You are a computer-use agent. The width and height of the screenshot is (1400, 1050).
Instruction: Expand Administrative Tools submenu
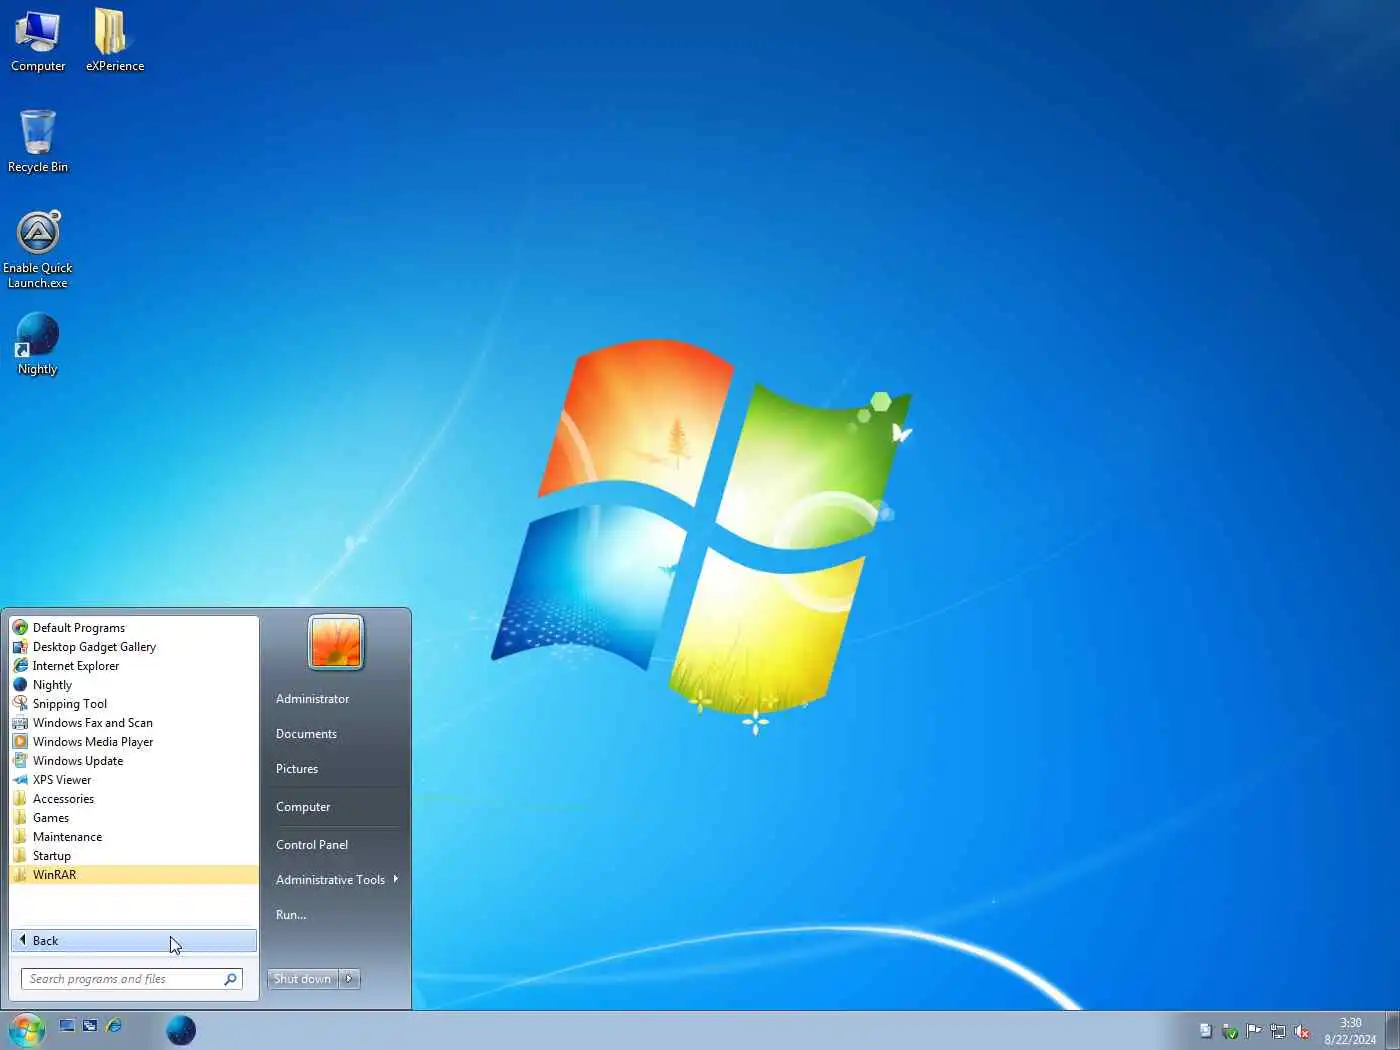pos(334,880)
